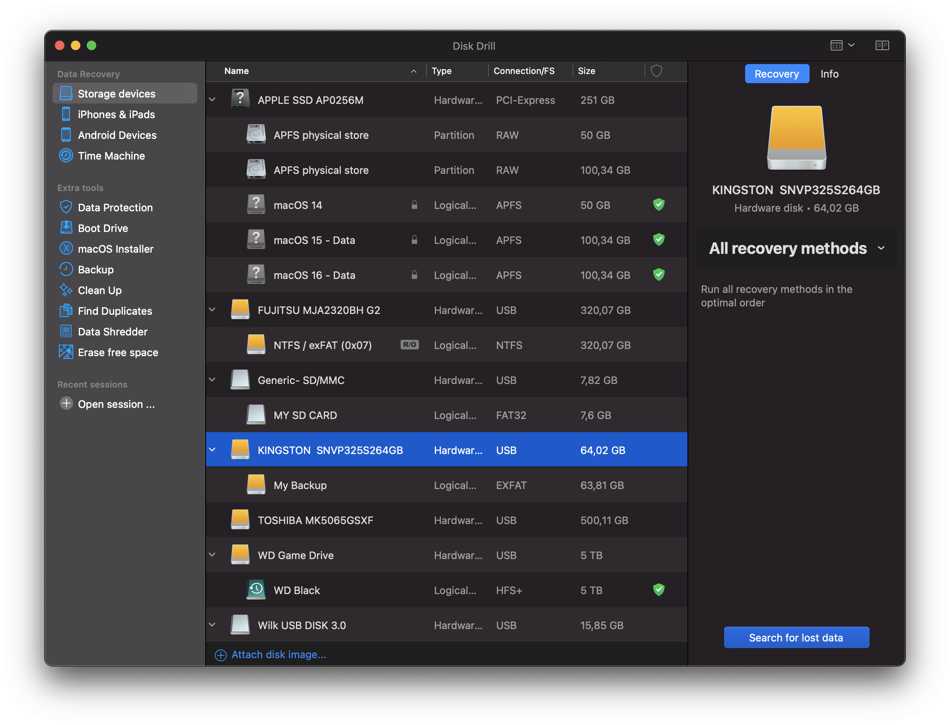Sort by the Type column header
Screen dimensions: 950x725
click(457, 71)
